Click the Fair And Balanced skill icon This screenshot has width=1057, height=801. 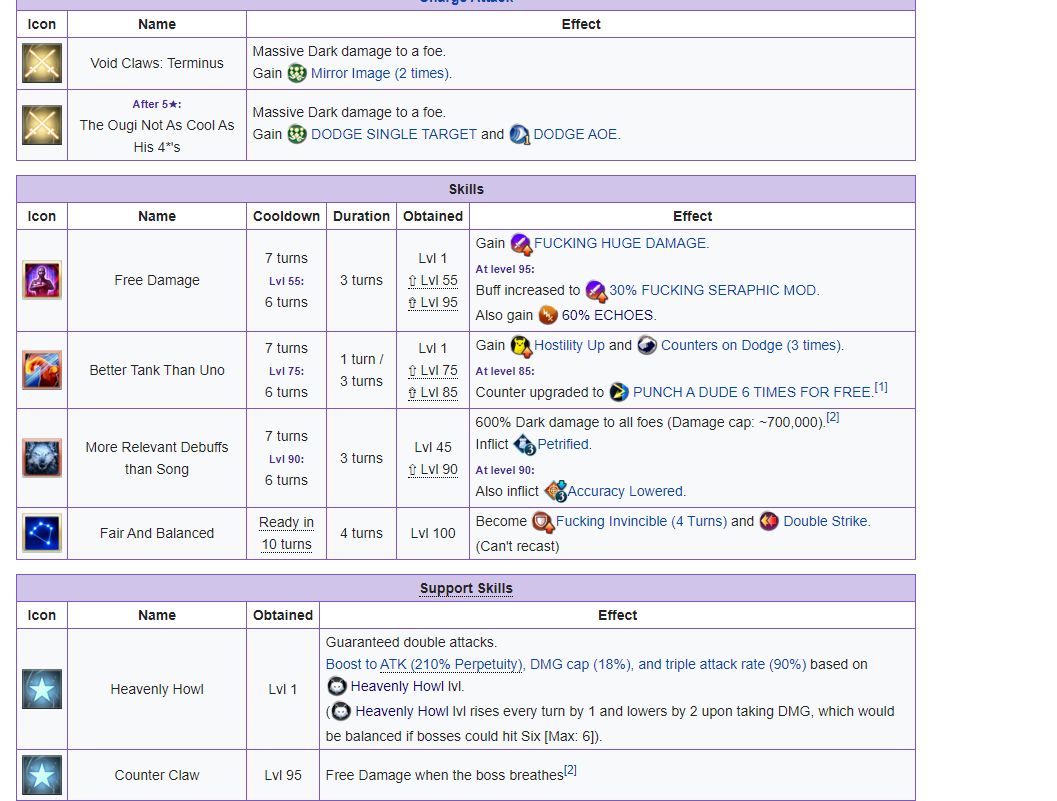pyautogui.click(x=42, y=533)
